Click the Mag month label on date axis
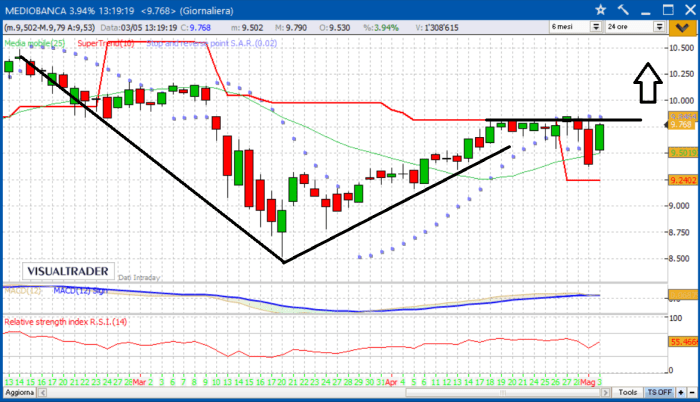This screenshot has width=700, height=402. pos(588,382)
